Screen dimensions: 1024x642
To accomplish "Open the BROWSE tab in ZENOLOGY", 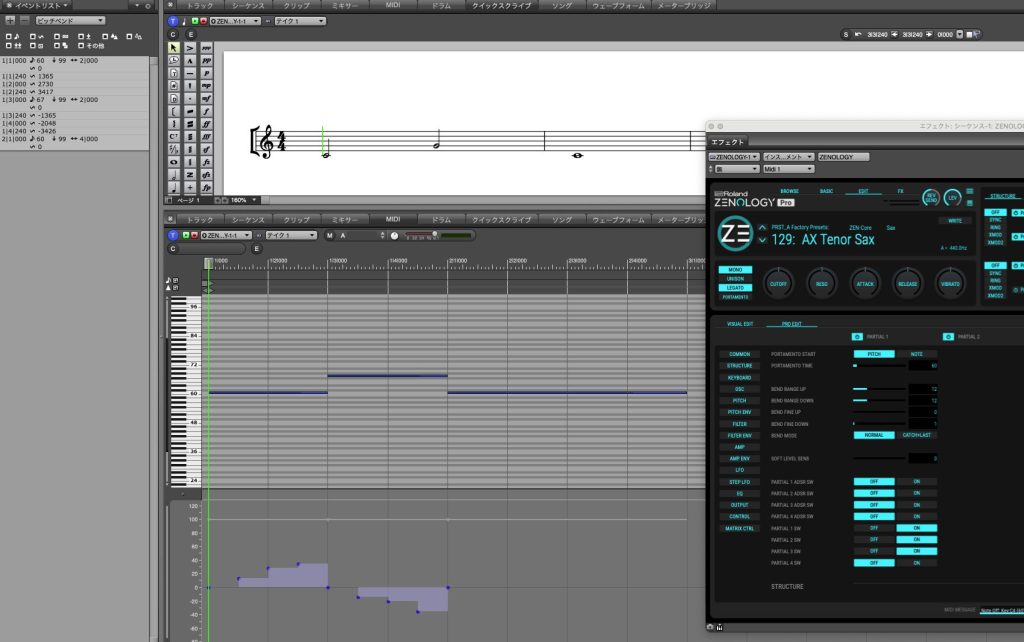I will tap(790, 191).
